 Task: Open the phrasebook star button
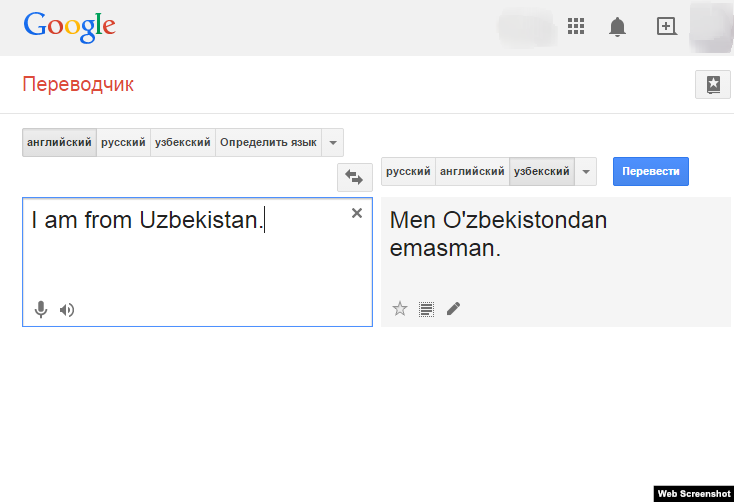click(x=712, y=85)
